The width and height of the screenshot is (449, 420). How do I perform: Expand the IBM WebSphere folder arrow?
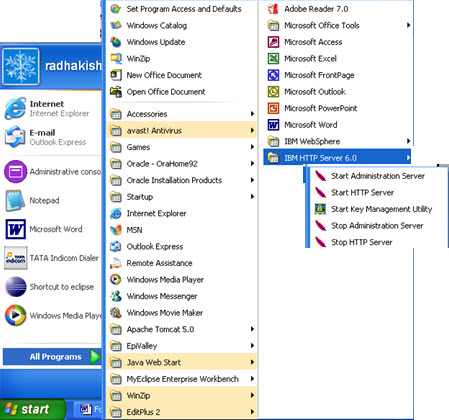[408, 141]
